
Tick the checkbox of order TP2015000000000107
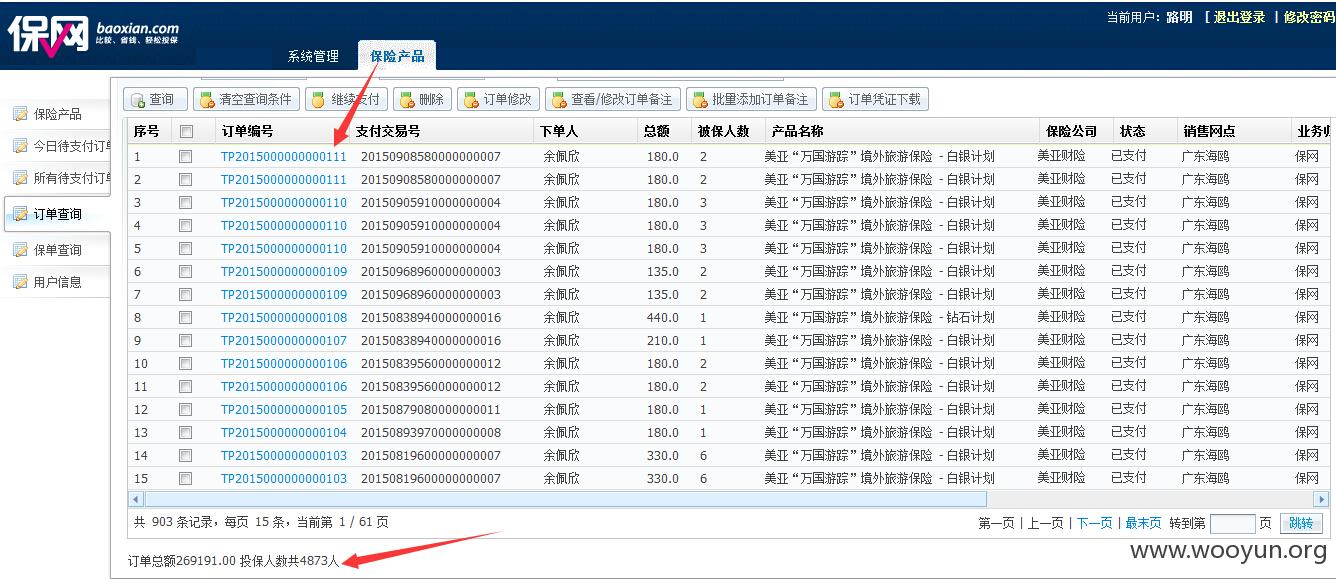[186, 341]
